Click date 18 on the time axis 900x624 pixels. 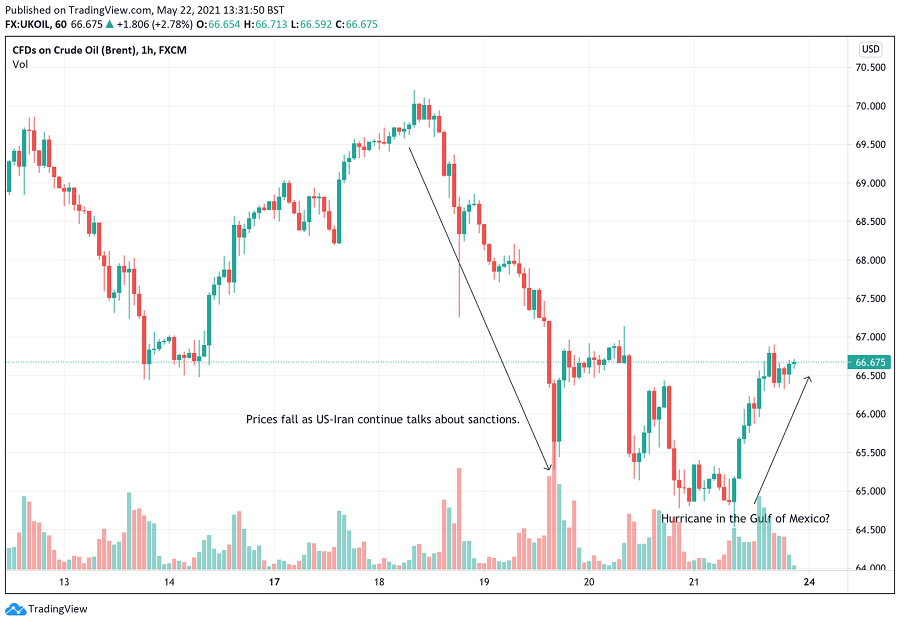coord(379,582)
